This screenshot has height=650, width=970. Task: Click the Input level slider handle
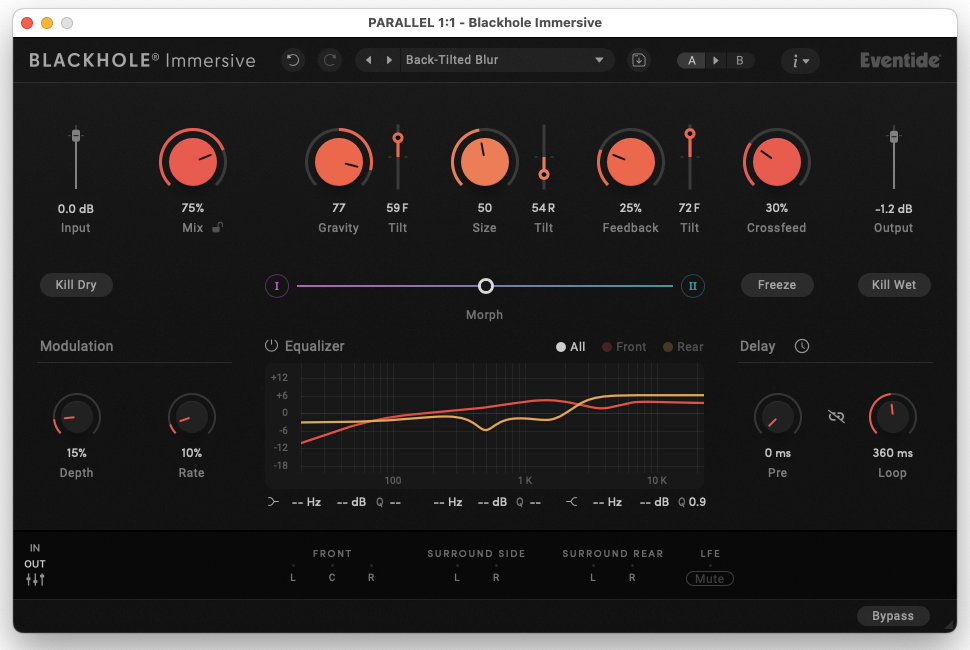76,135
